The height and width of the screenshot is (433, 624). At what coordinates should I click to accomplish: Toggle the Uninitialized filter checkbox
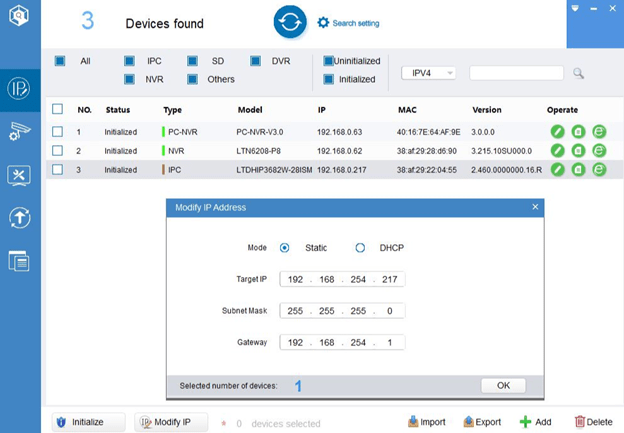[x=328, y=61]
